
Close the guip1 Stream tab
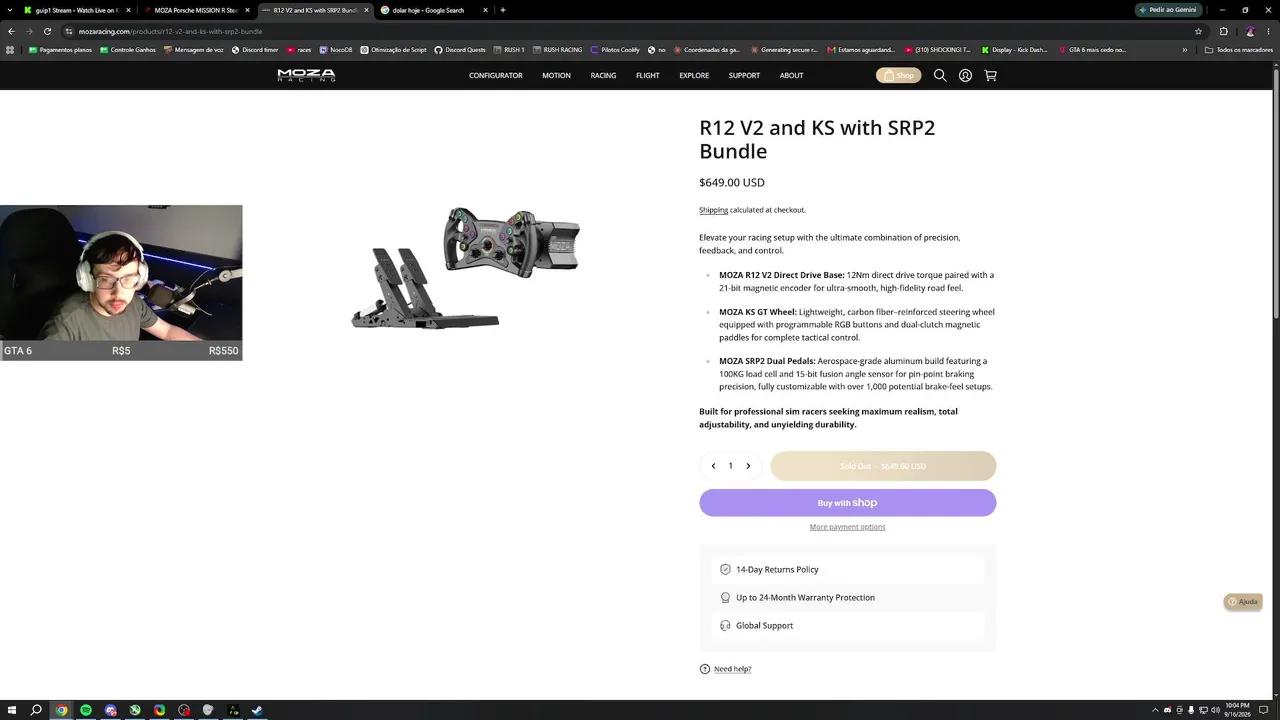(128, 10)
